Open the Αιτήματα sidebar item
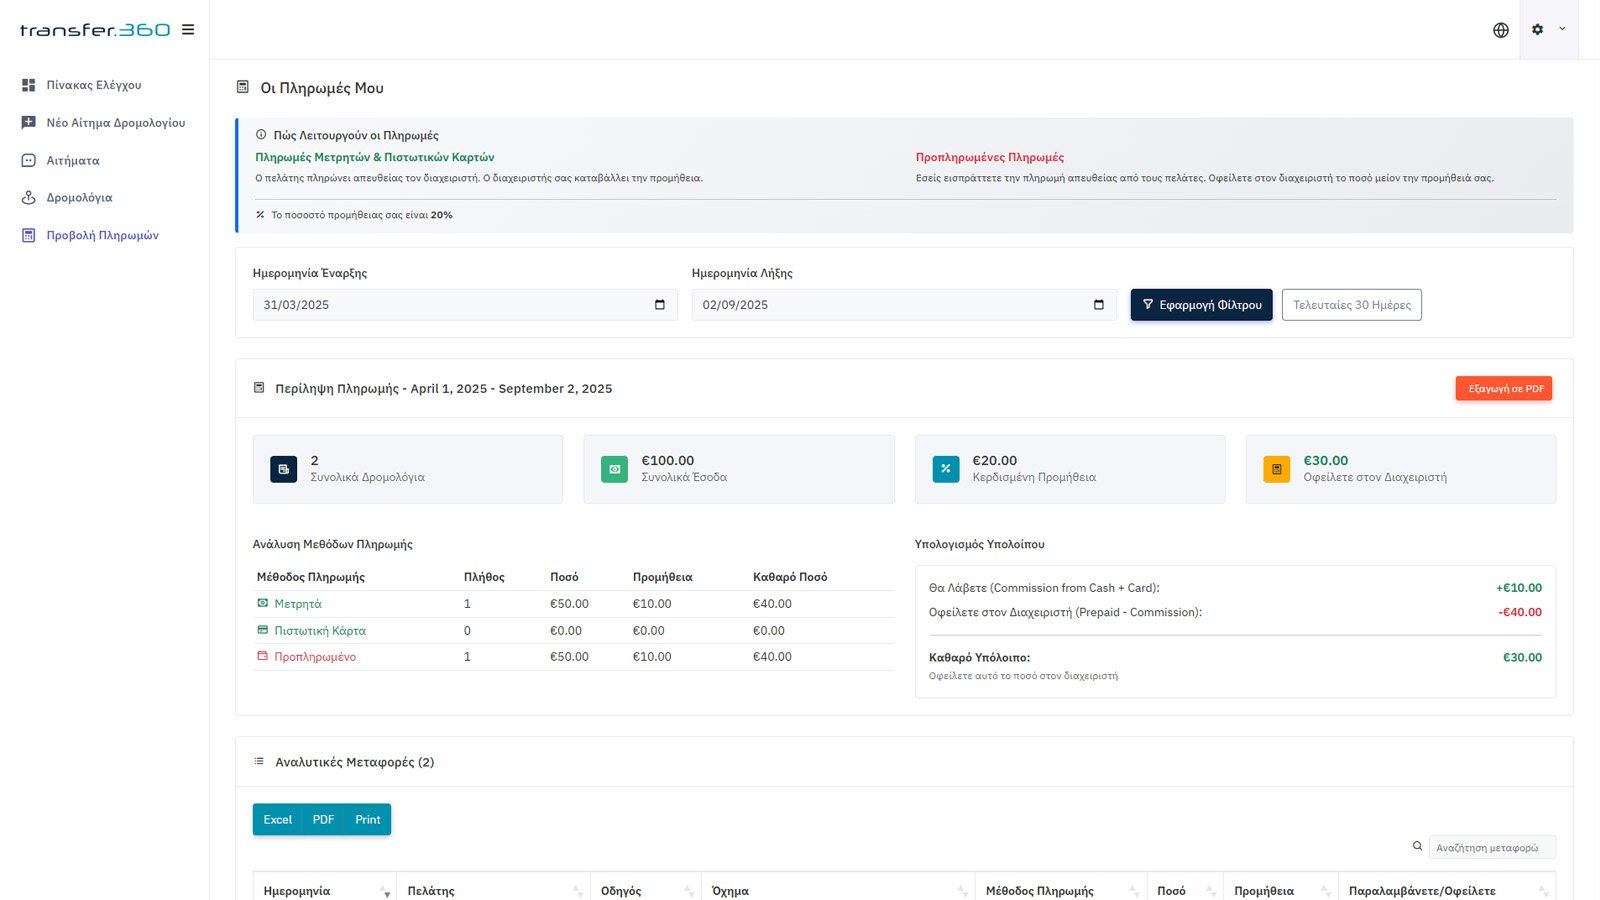Image resolution: width=1600 pixels, height=900 pixels. [x=72, y=160]
